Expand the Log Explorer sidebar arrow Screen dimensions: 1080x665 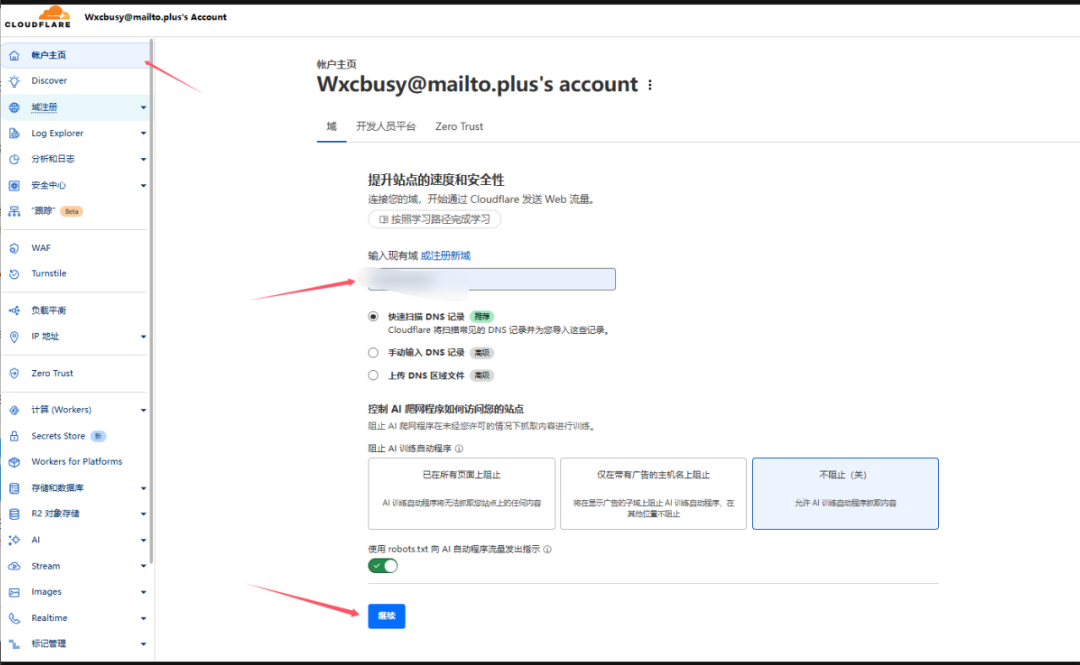pos(143,133)
